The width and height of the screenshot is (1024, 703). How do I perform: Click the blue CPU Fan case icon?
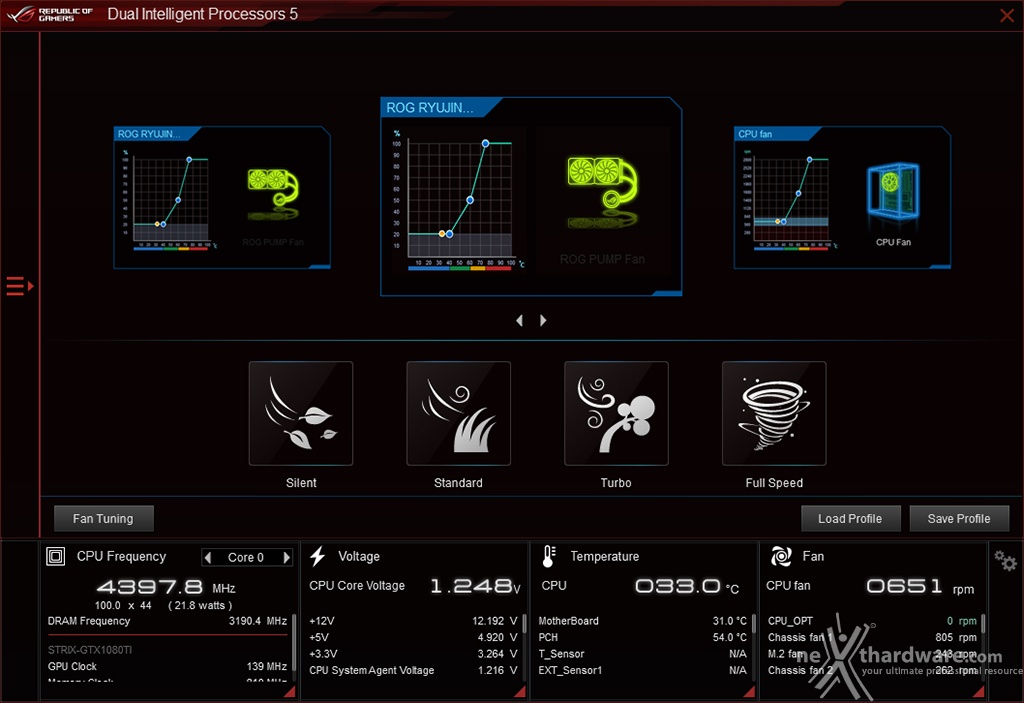point(893,192)
